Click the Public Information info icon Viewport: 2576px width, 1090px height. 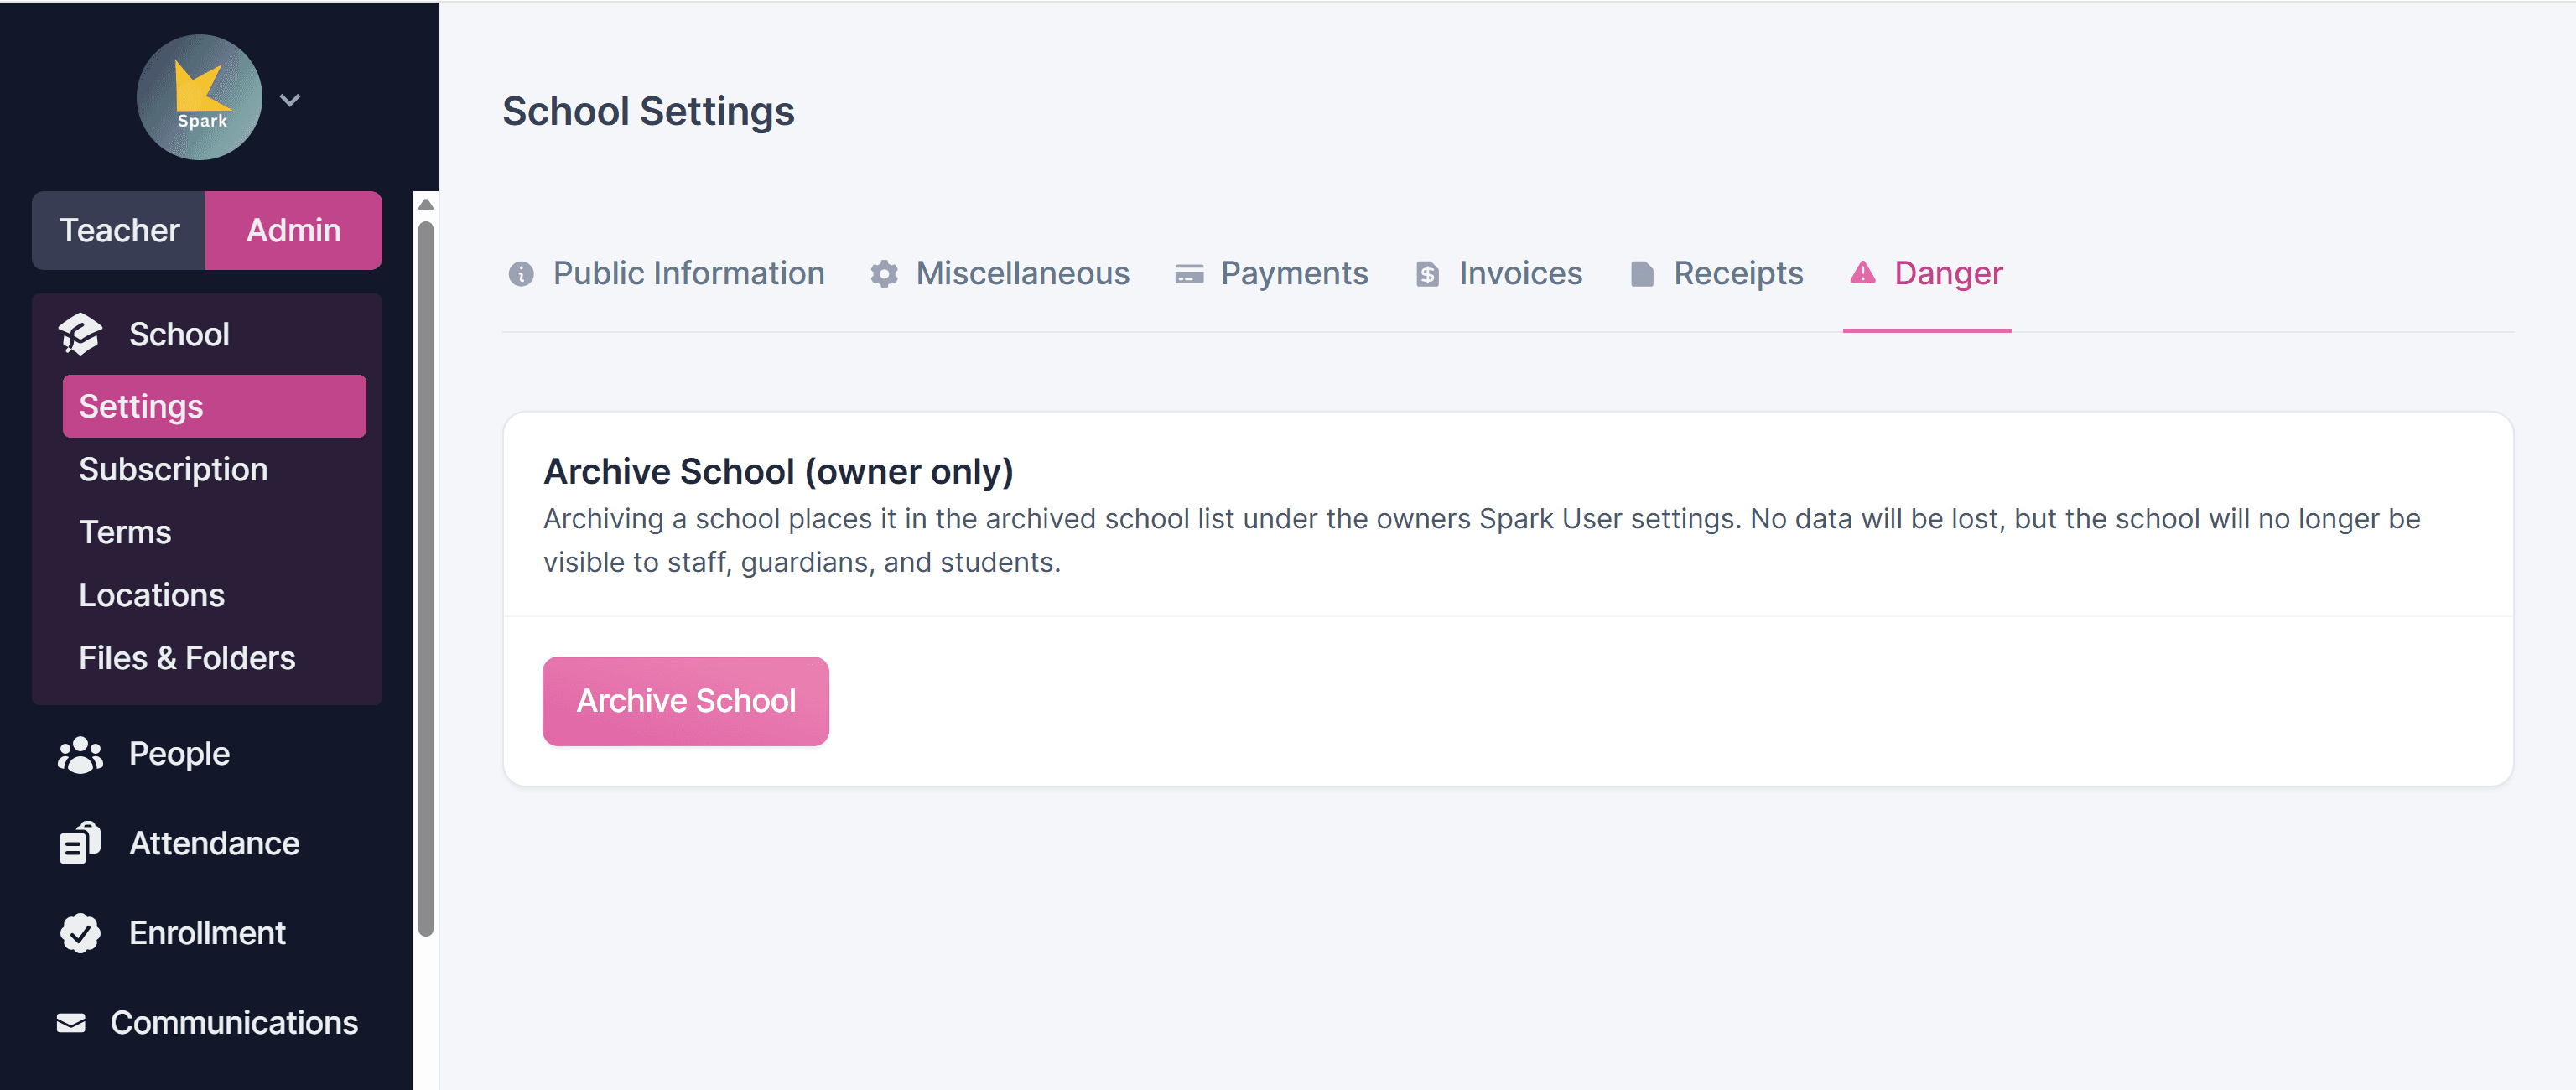point(521,273)
